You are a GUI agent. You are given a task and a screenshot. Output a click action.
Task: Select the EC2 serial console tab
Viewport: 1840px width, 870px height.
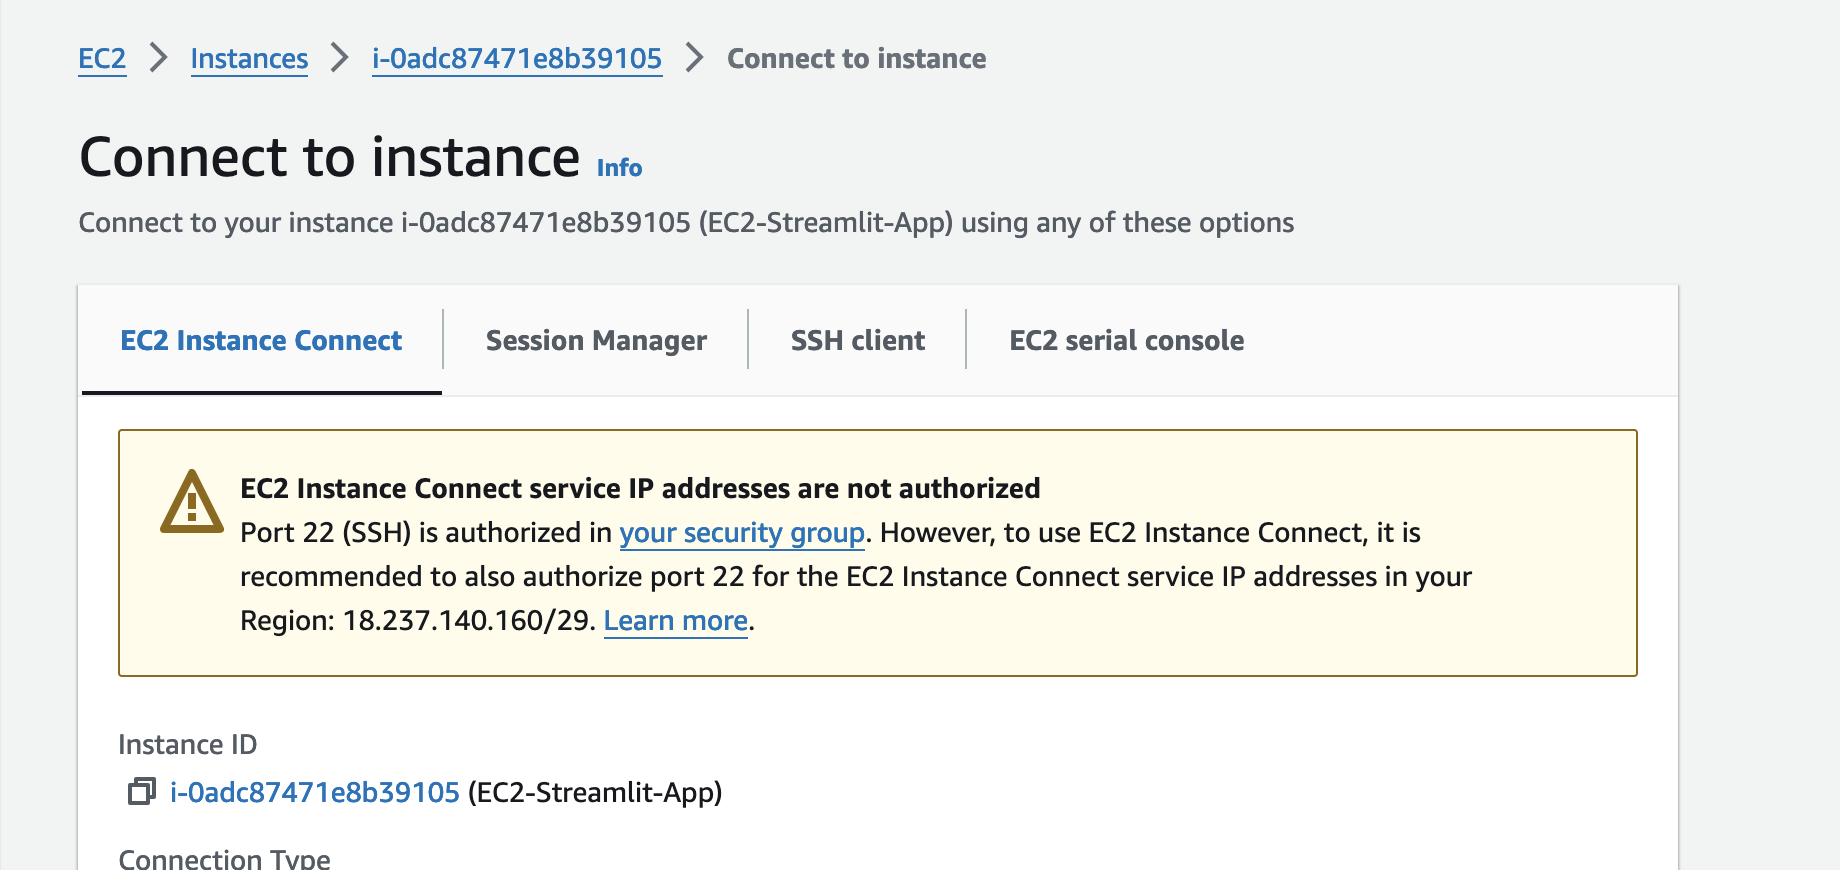pyautogui.click(x=1126, y=341)
